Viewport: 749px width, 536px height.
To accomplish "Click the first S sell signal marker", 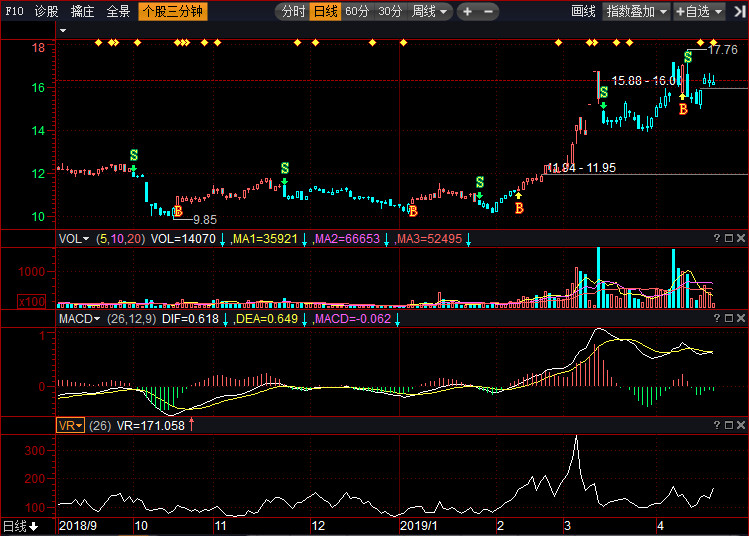I will [x=134, y=155].
